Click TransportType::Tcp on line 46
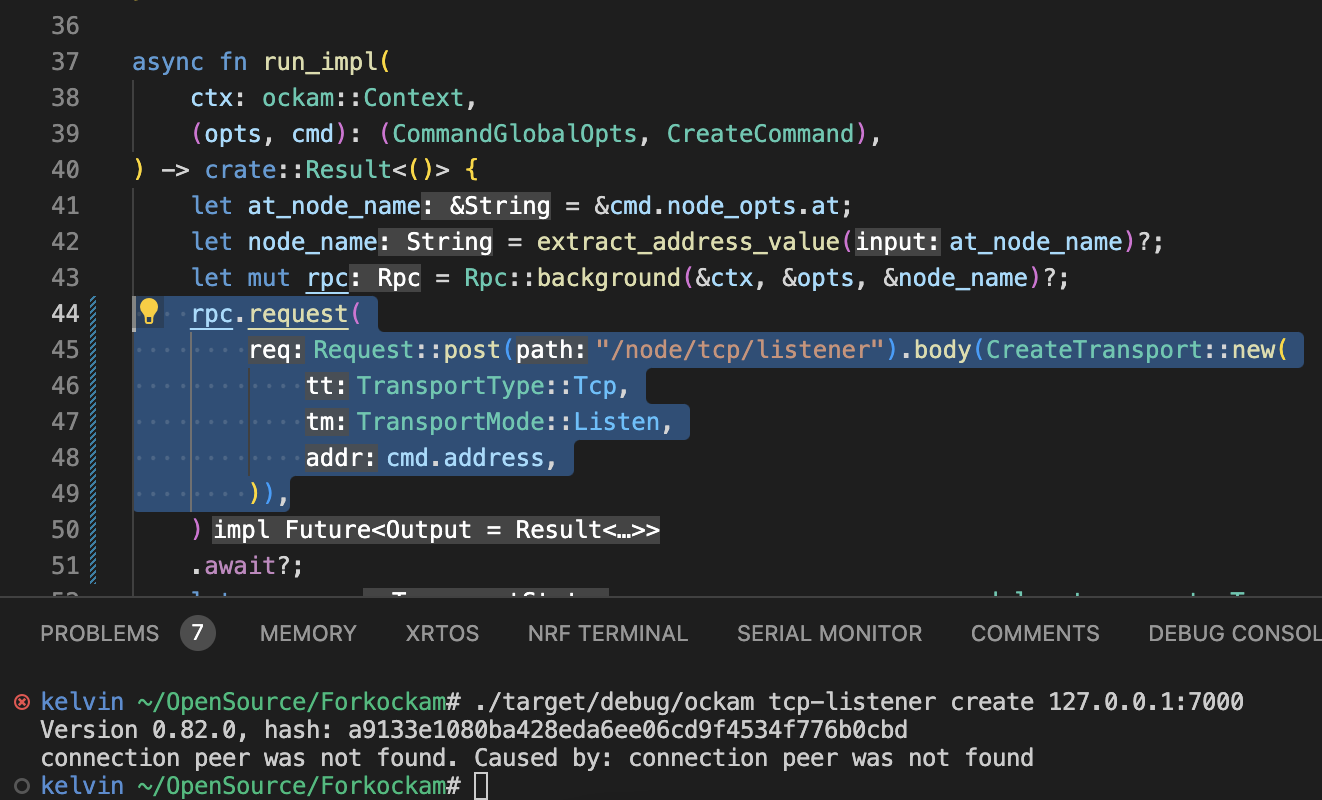Image resolution: width=1322 pixels, height=800 pixels. coord(487,386)
